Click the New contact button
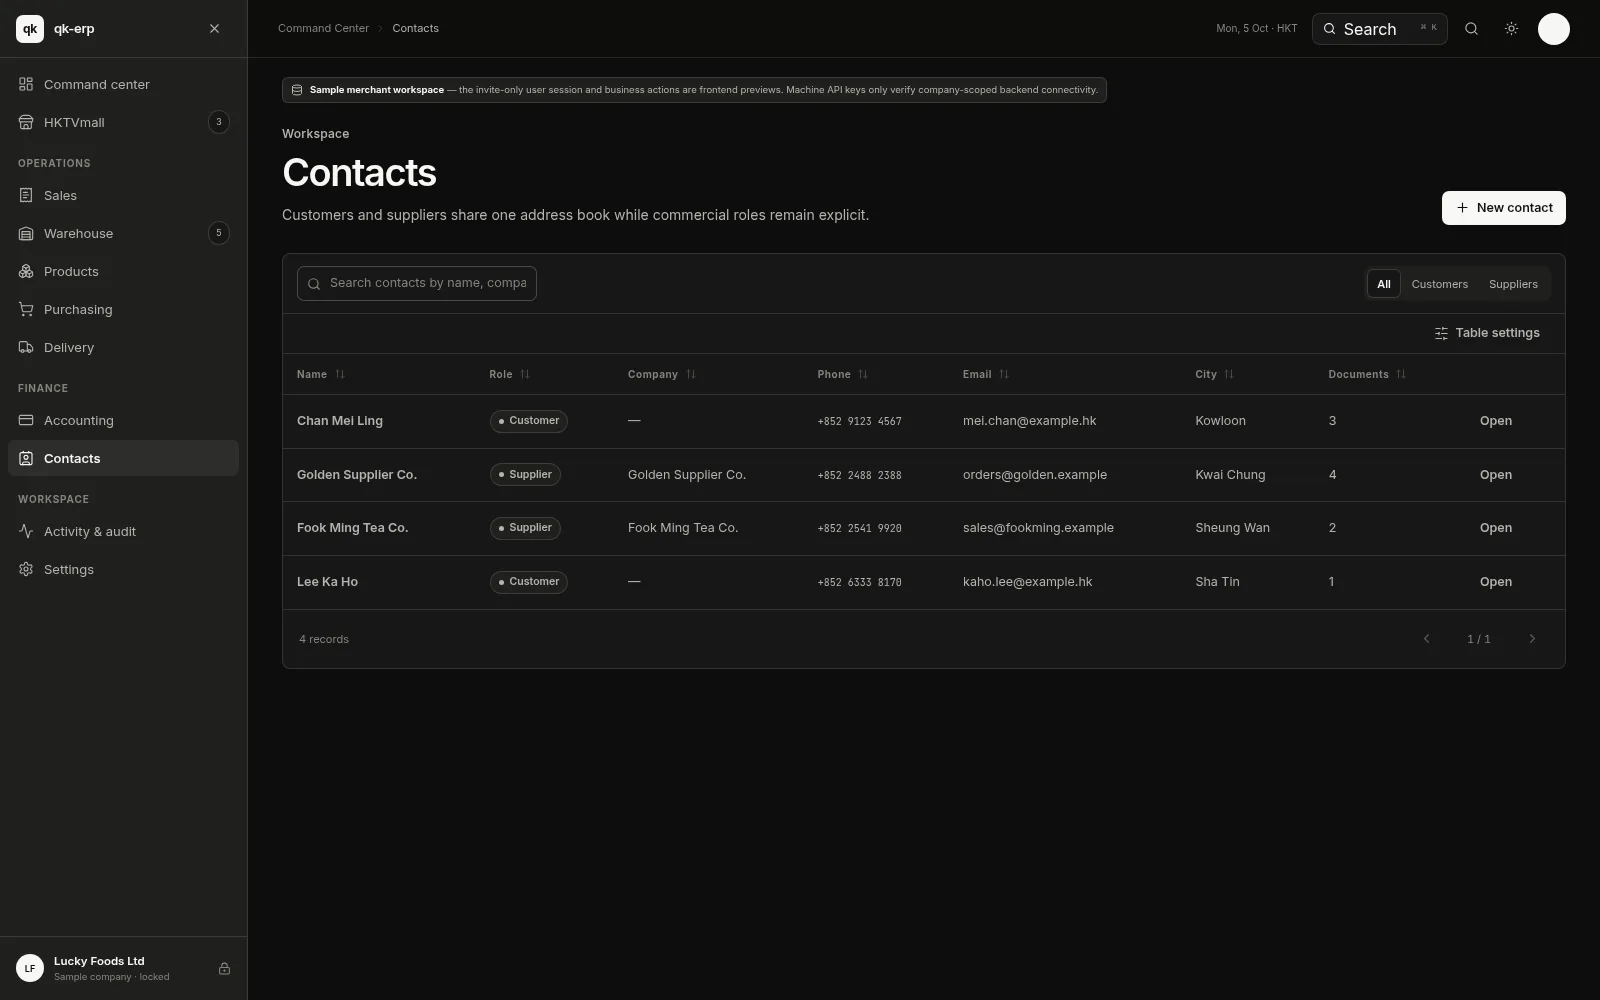The height and width of the screenshot is (1000, 1600). (1503, 208)
